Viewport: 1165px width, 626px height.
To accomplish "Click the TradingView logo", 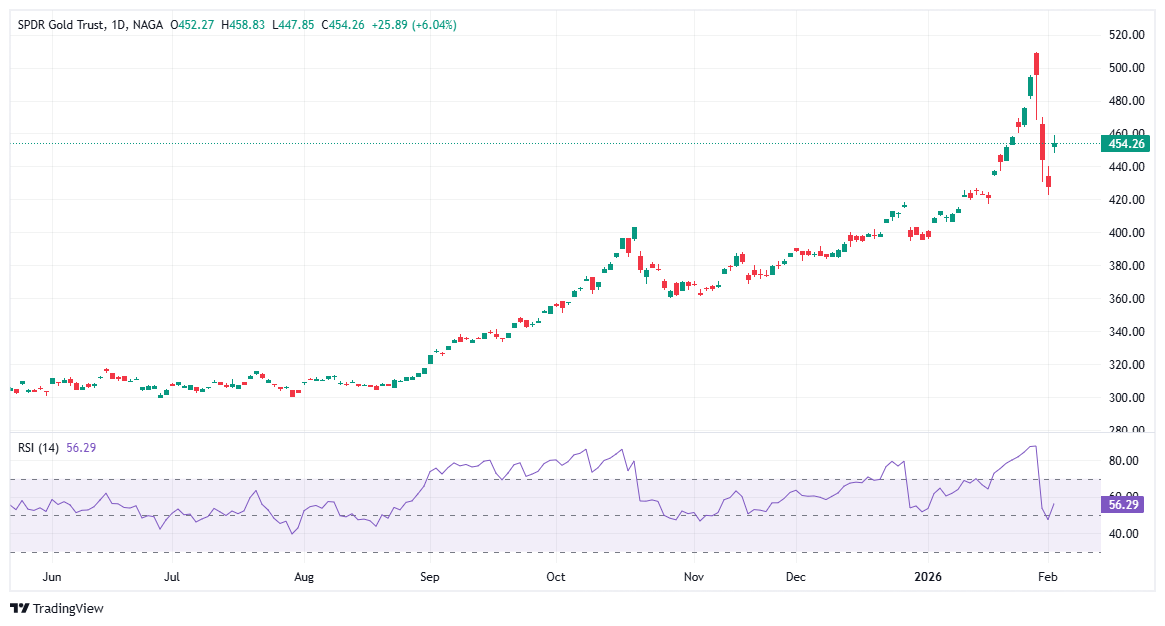I will coord(20,606).
